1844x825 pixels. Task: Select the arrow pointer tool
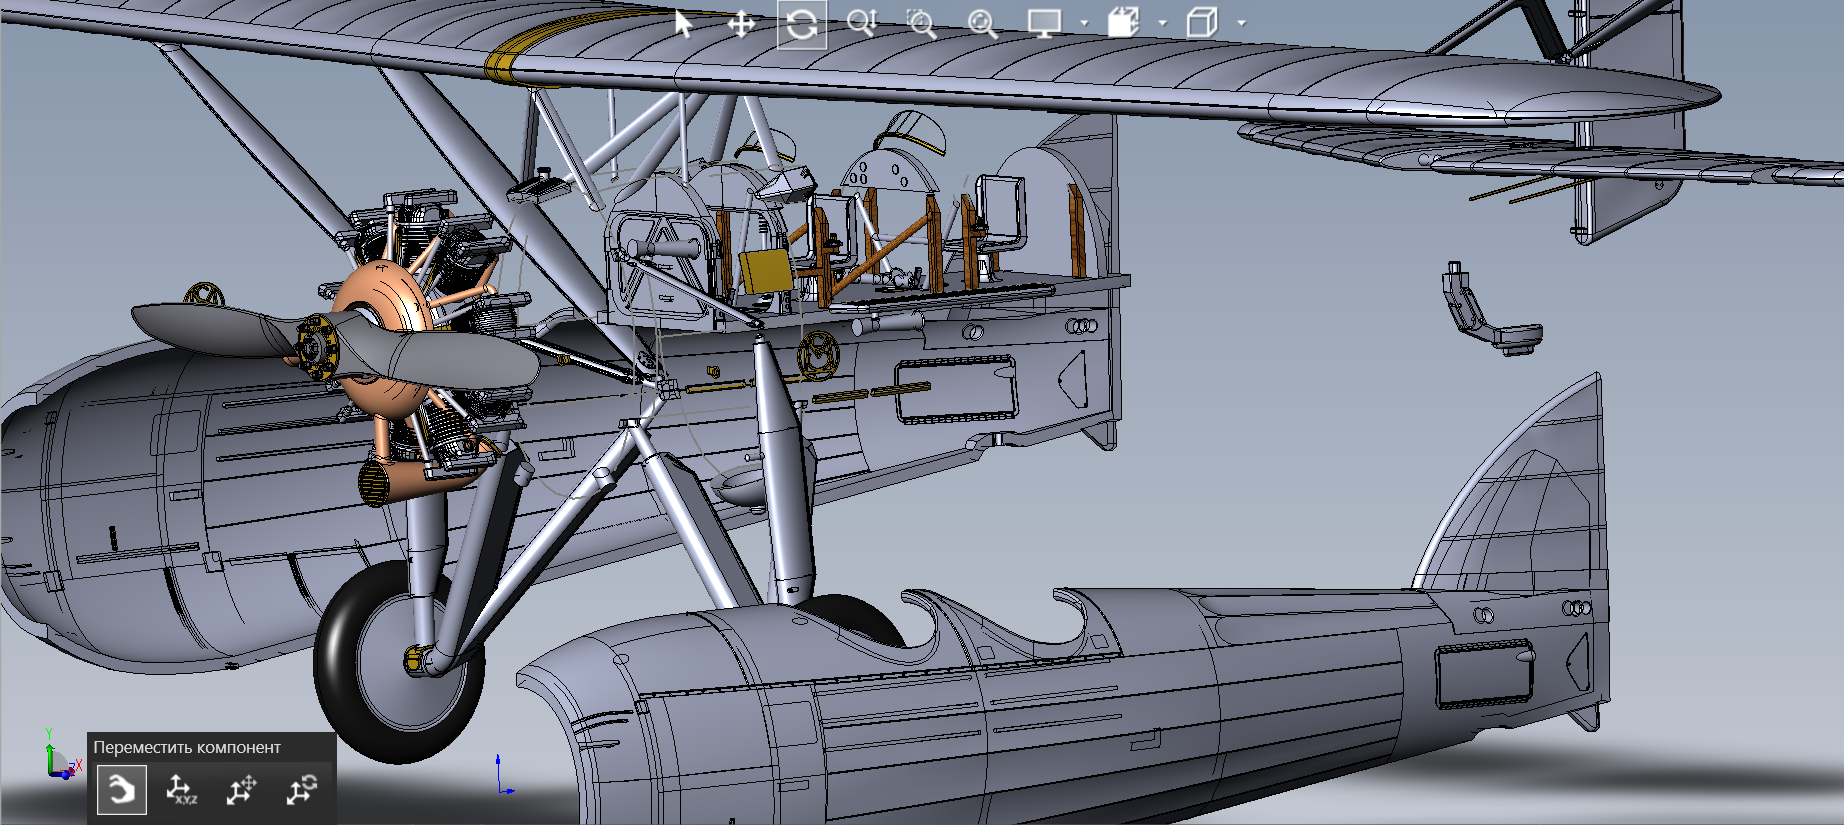point(683,23)
